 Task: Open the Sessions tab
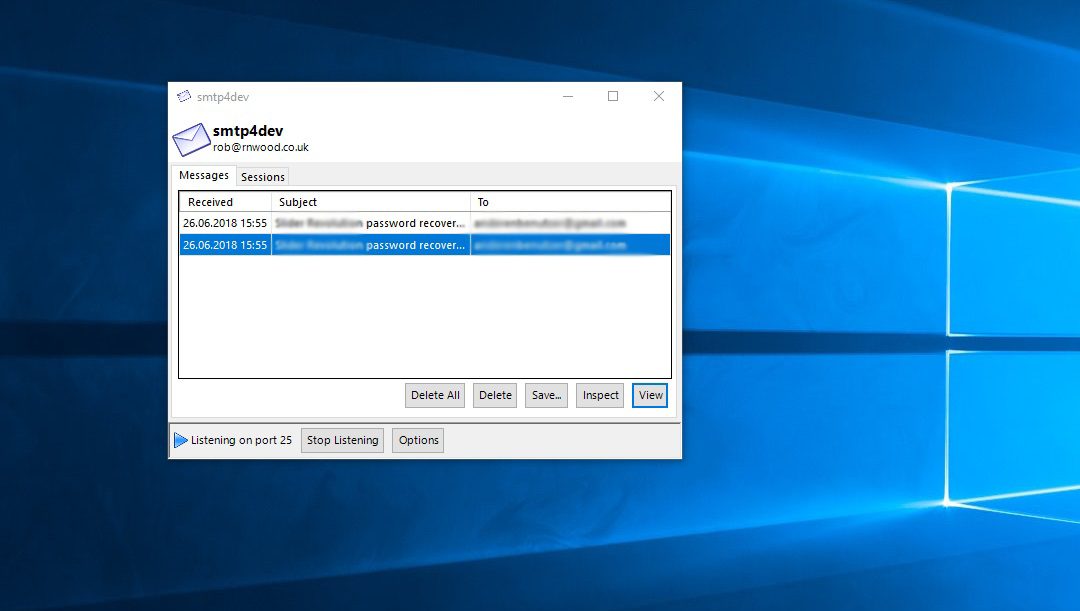coord(263,177)
